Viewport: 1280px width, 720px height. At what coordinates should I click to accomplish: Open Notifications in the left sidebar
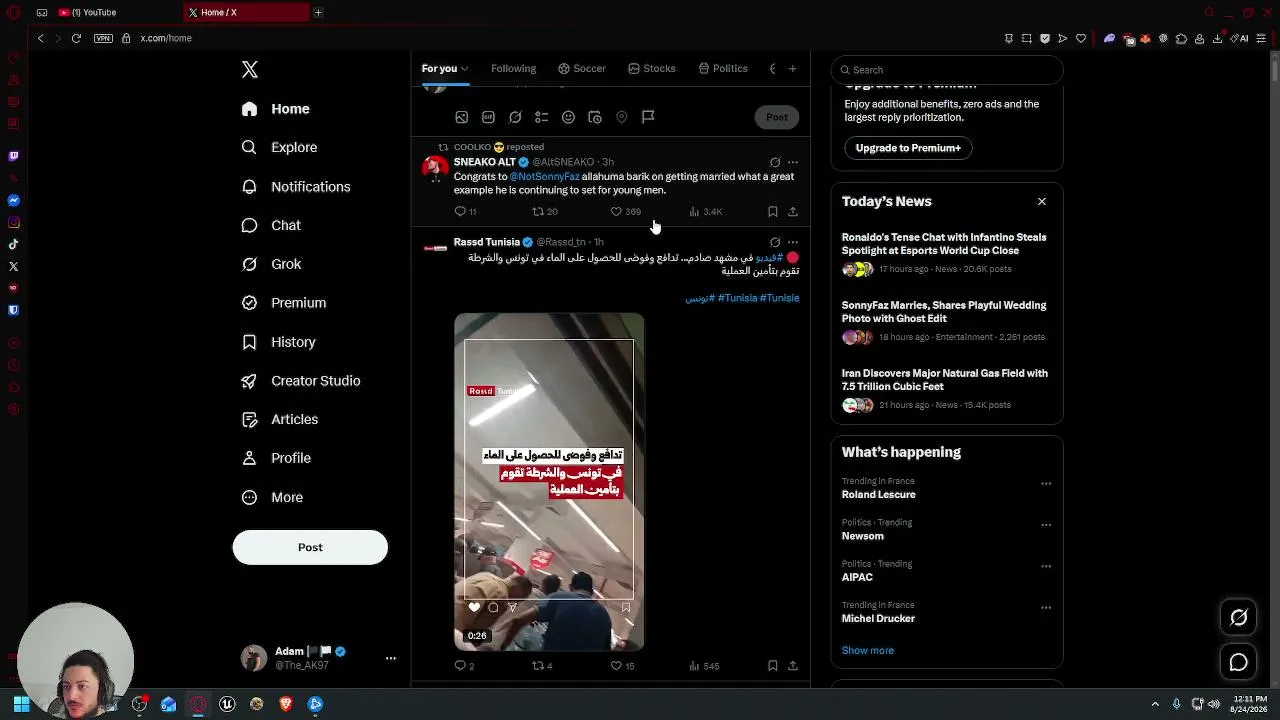coord(296,187)
